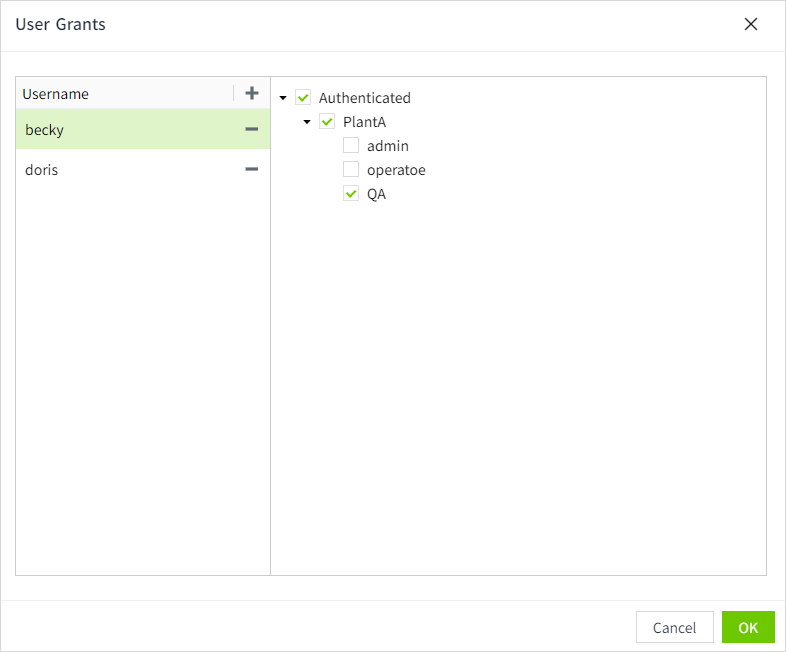Uncheck the Authenticated checkbox
Viewport: 786px width, 652px height.
pos(303,98)
